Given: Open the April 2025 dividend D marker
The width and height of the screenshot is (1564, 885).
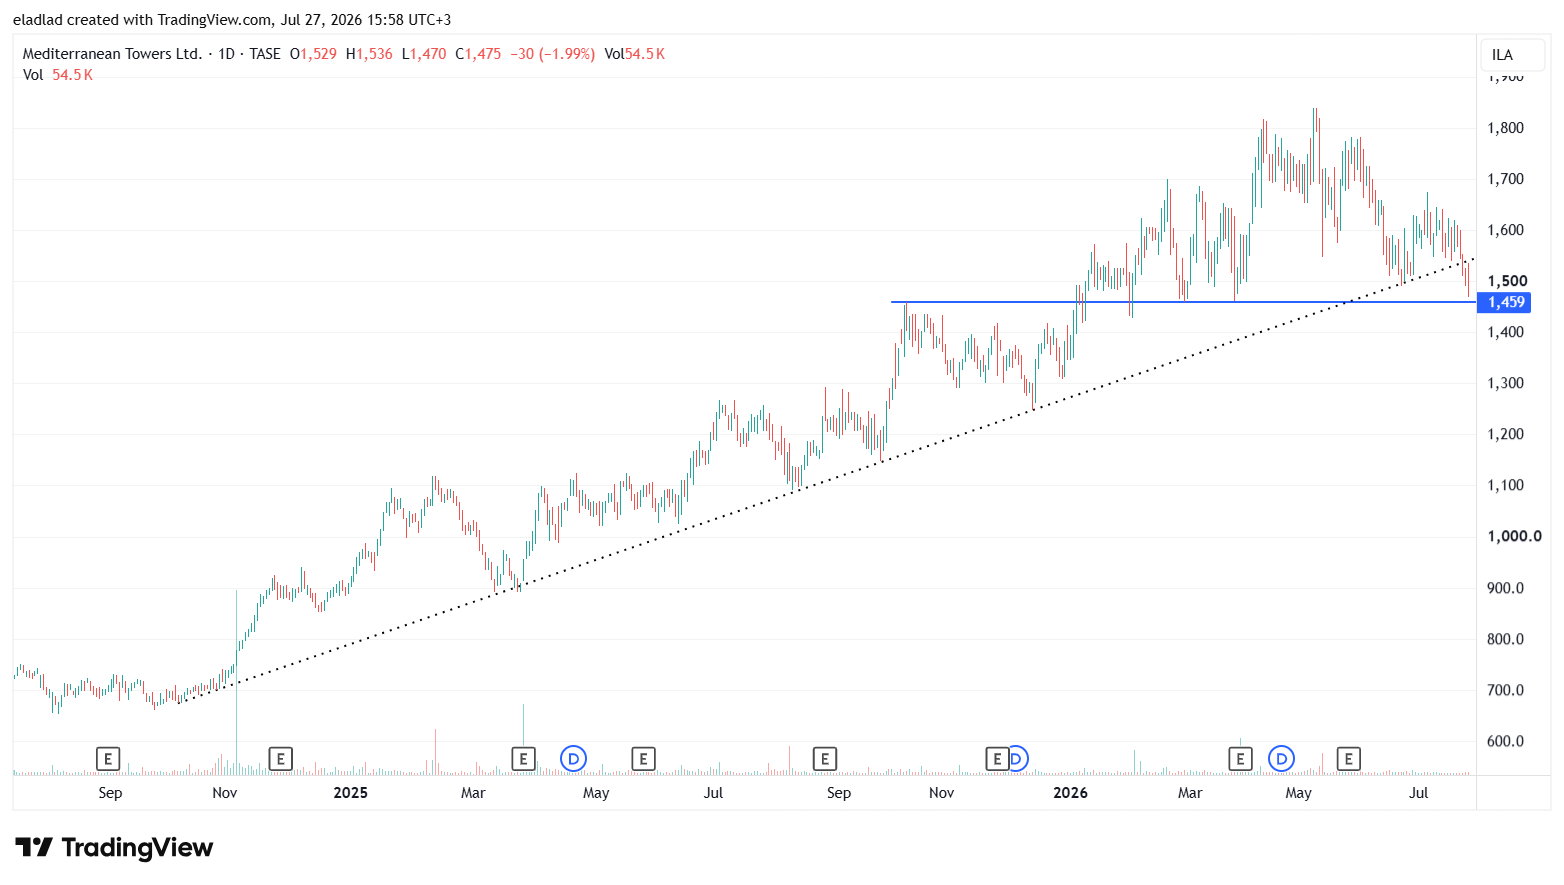Looking at the screenshot, I should tap(573, 759).
